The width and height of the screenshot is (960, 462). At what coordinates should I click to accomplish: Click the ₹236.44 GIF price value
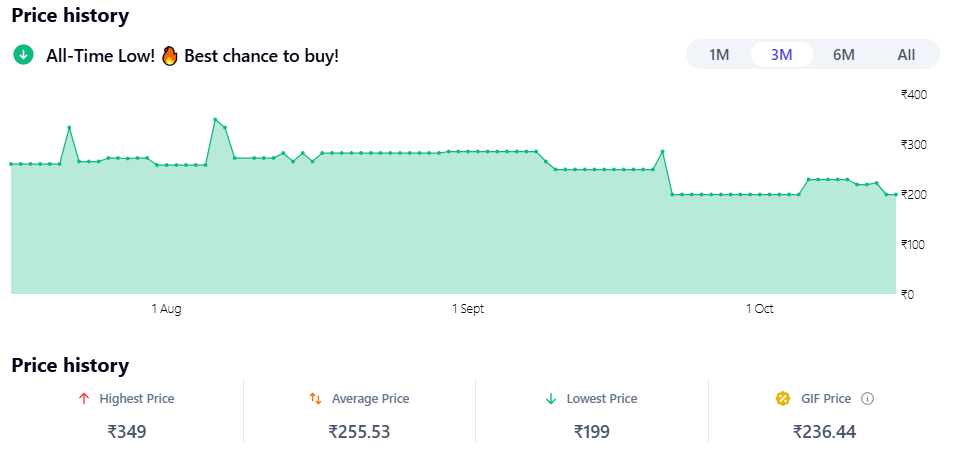[x=824, y=432]
